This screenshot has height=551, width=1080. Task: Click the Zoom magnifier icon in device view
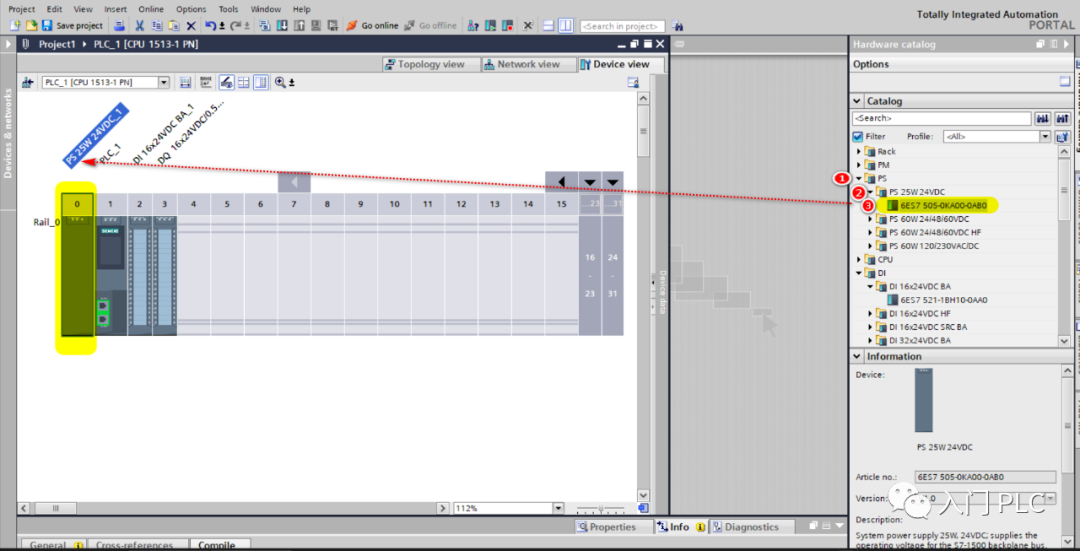pos(280,83)
